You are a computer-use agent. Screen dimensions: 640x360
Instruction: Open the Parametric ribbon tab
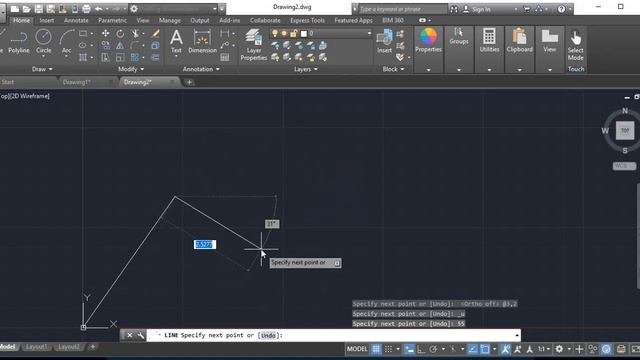[112, 20]
